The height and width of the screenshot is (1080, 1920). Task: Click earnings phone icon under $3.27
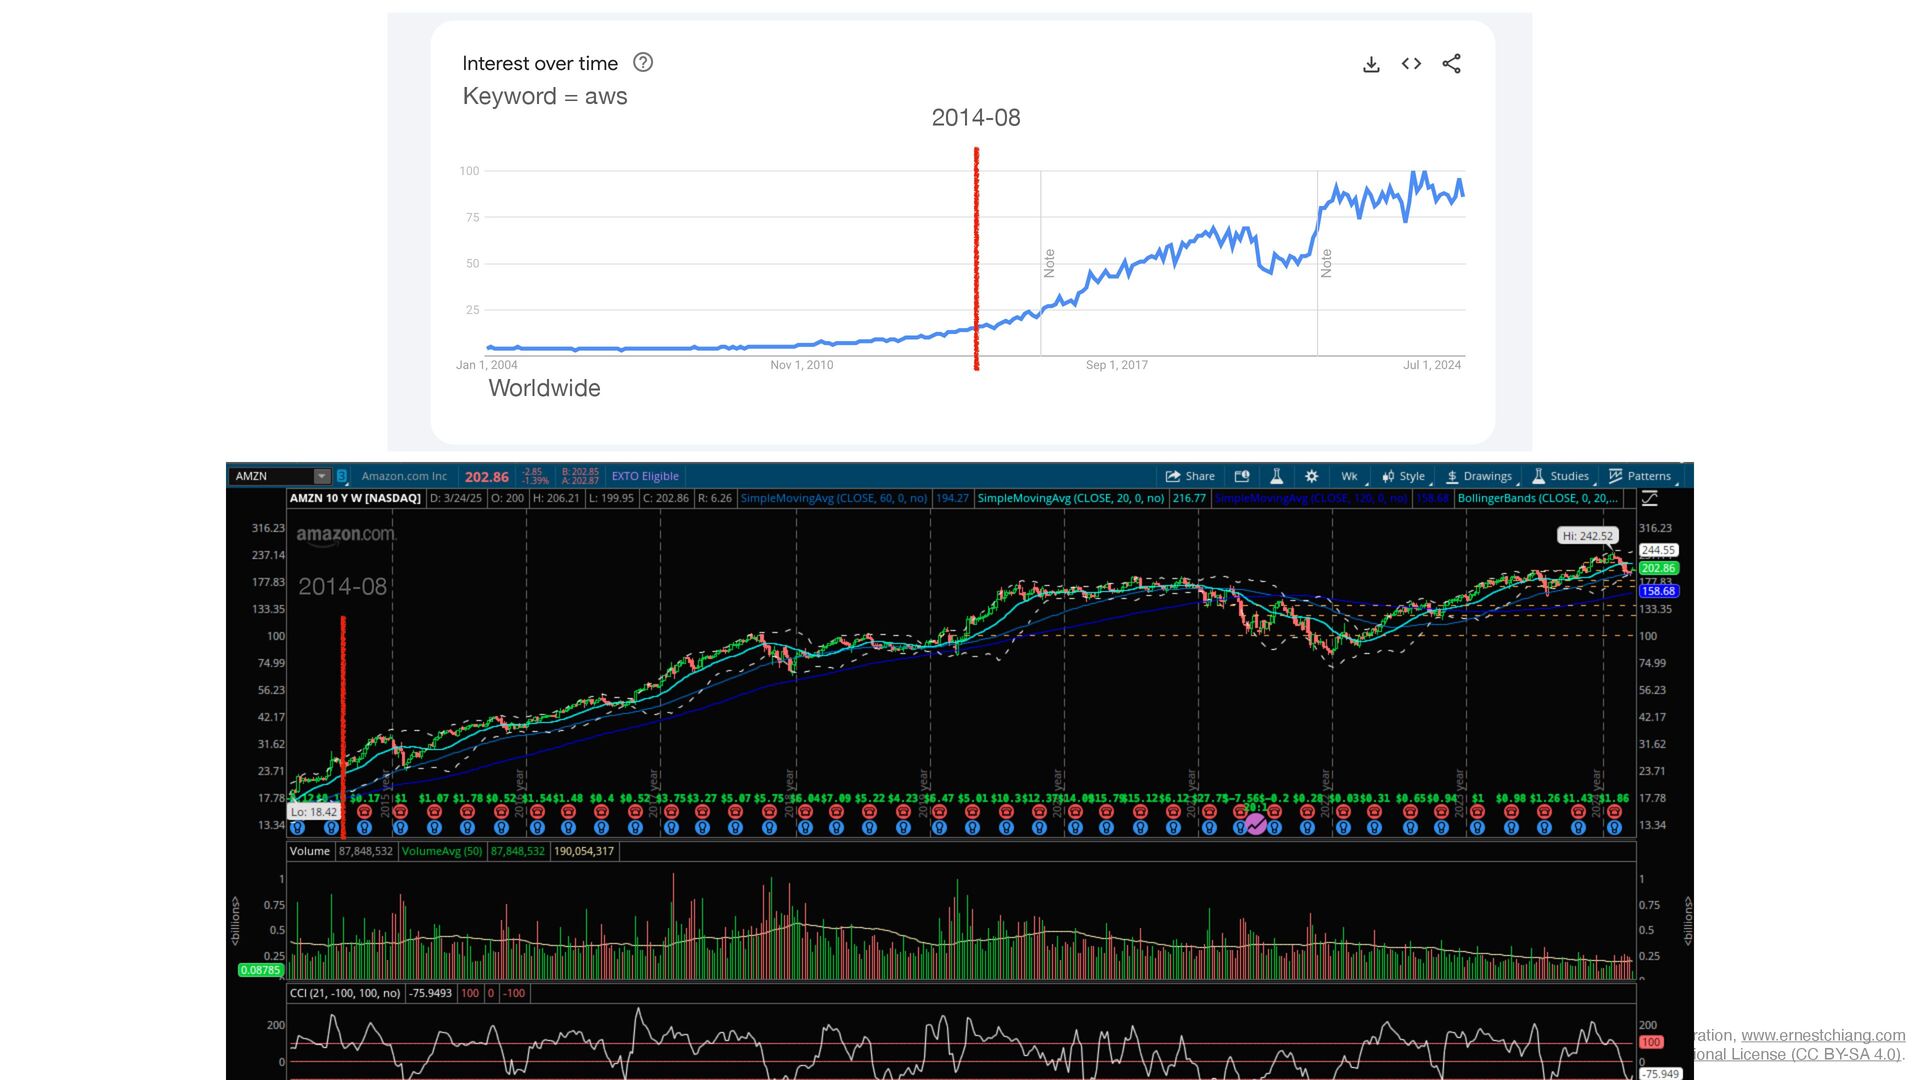pos(702,812)
